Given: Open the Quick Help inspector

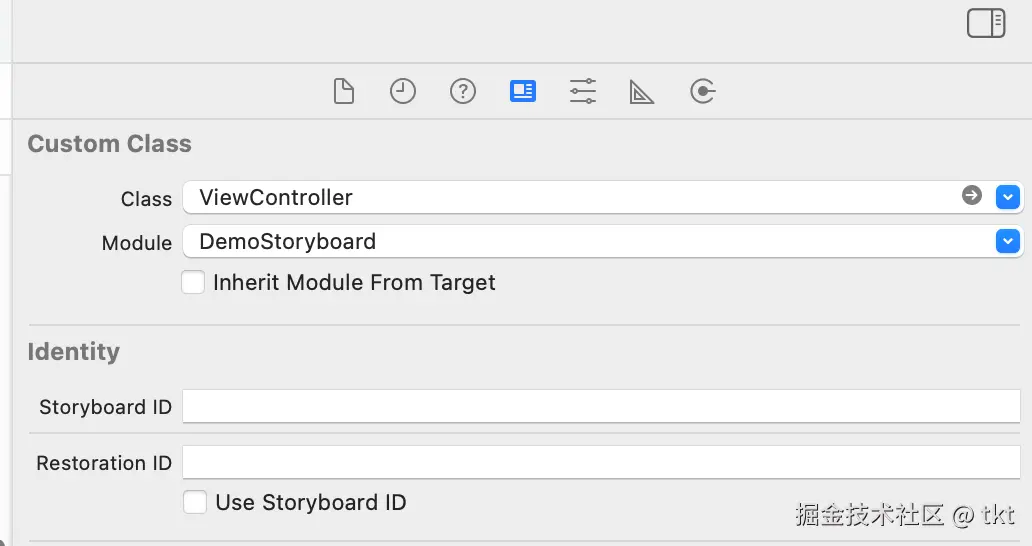Looking at the screenshot, I should (x=462, y=92).
